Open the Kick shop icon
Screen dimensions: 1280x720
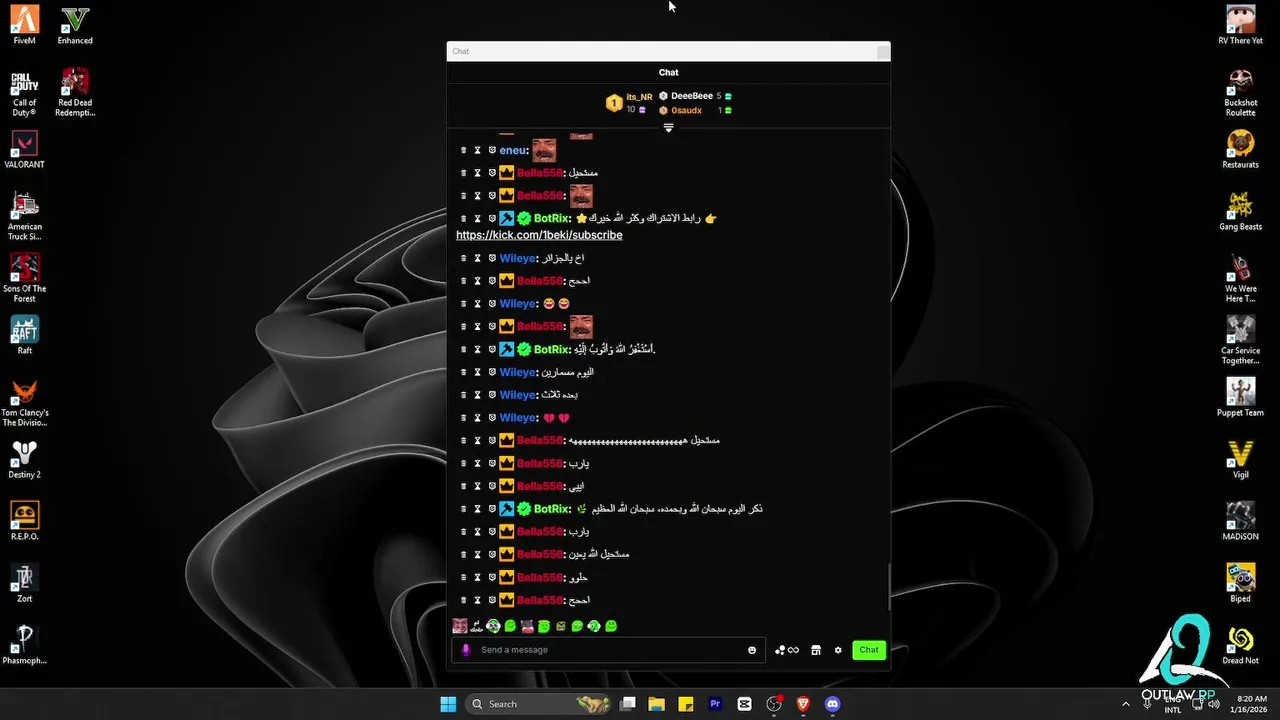816,650
